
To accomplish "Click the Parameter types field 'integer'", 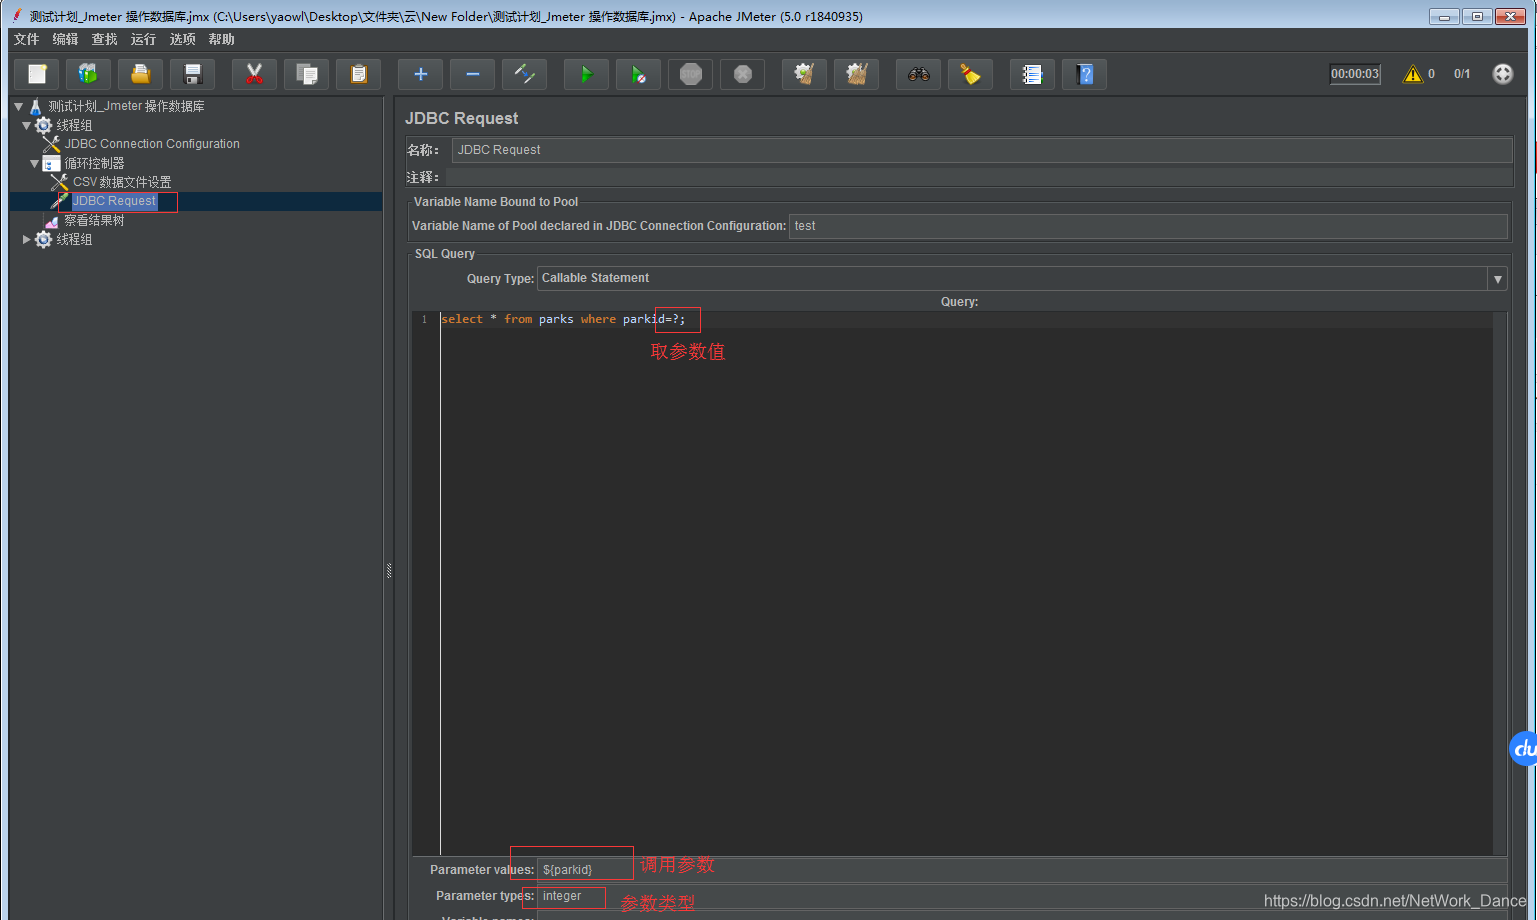I will tap(1022, 896).
